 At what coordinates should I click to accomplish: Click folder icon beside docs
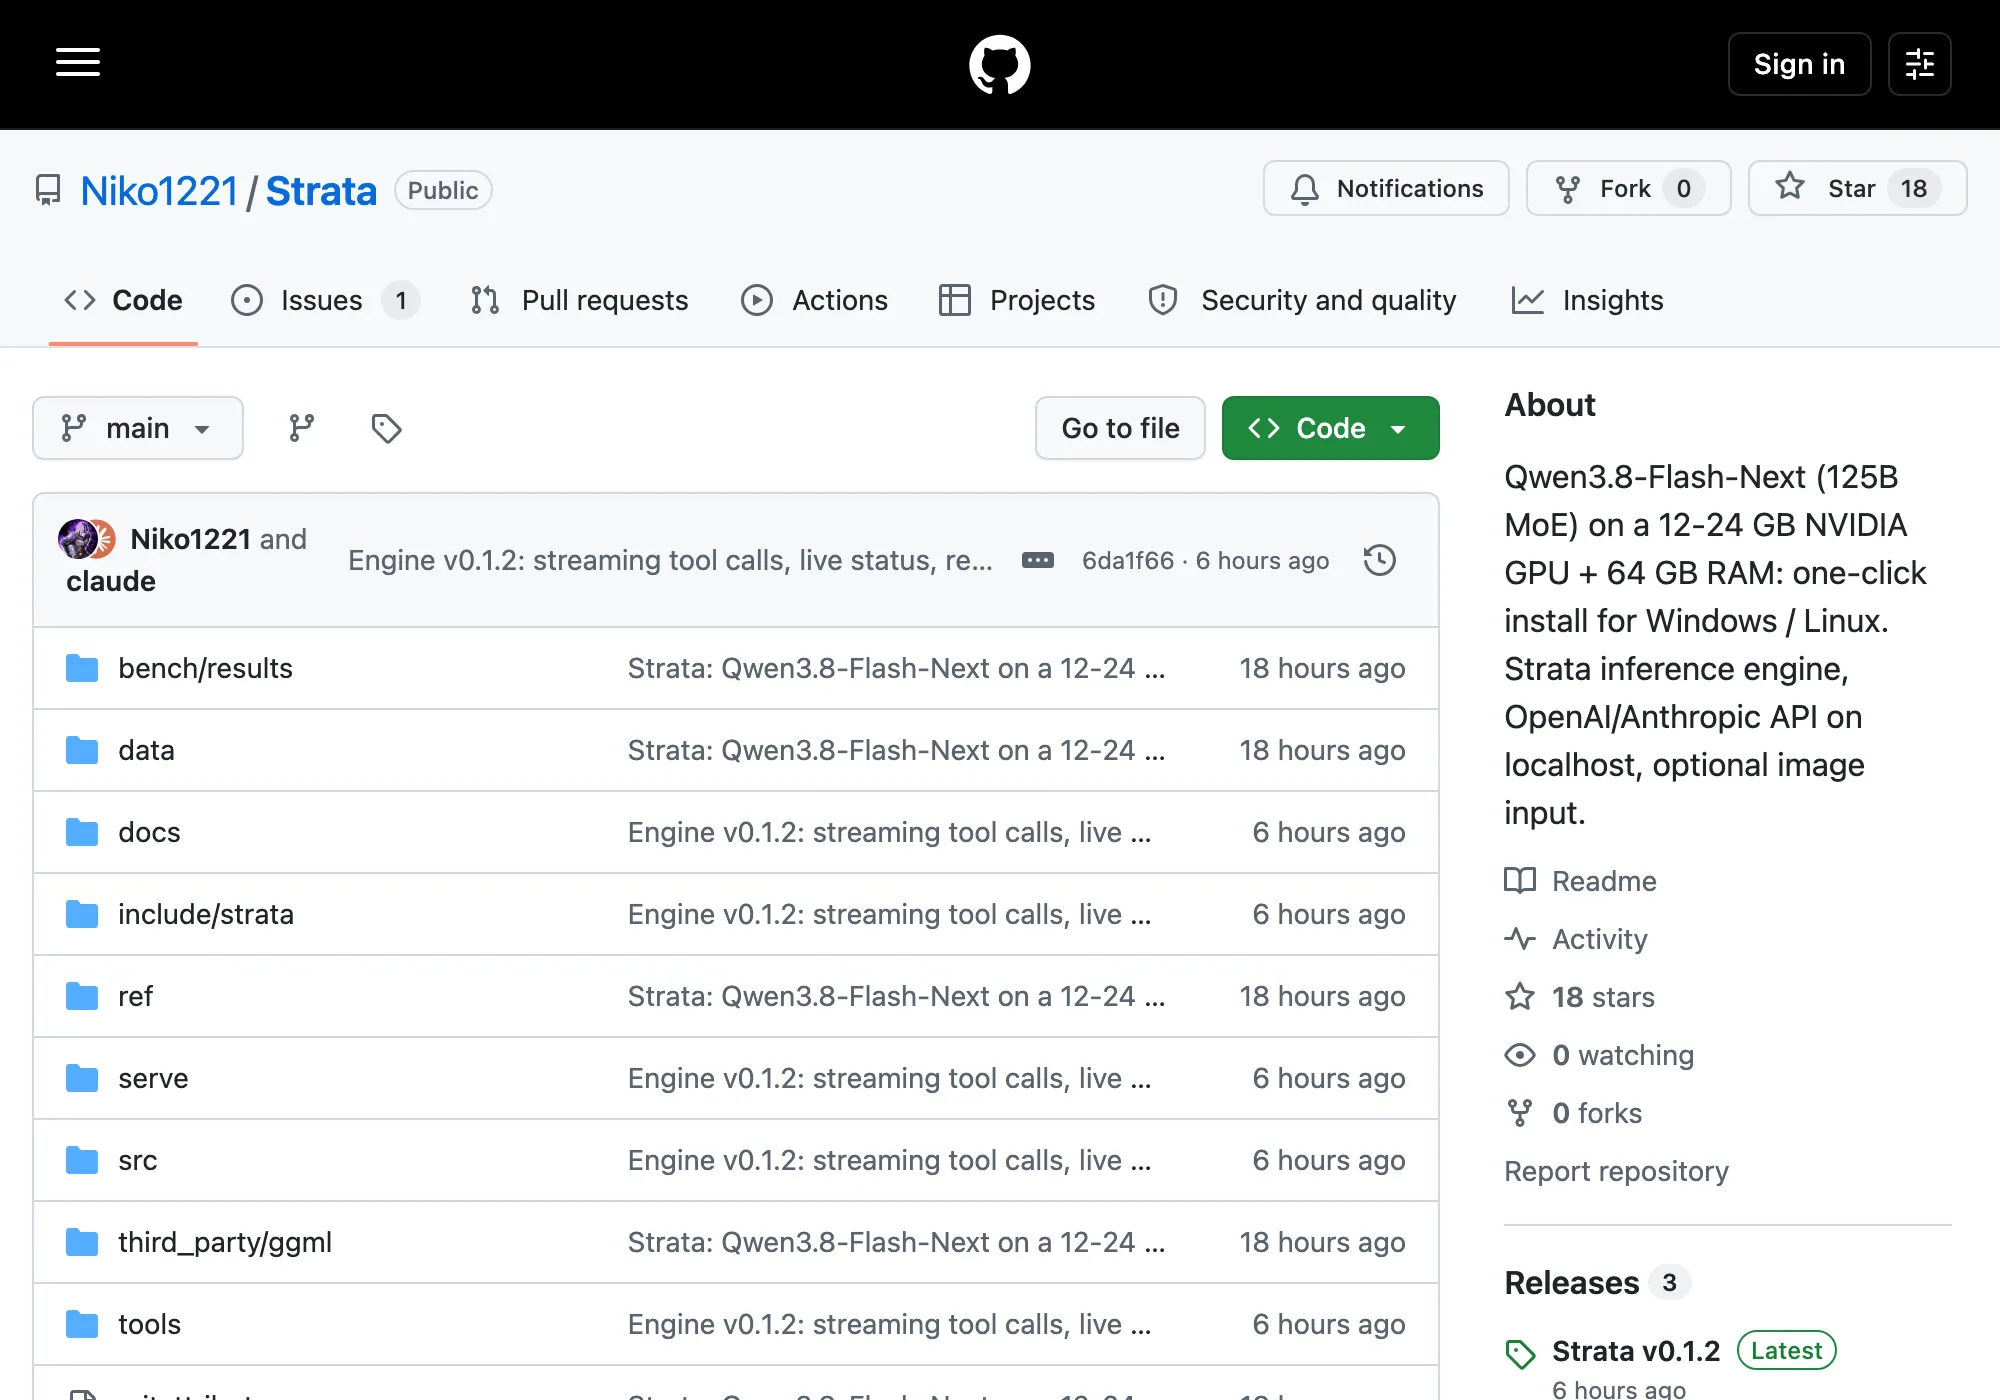(x=82, y=832)
